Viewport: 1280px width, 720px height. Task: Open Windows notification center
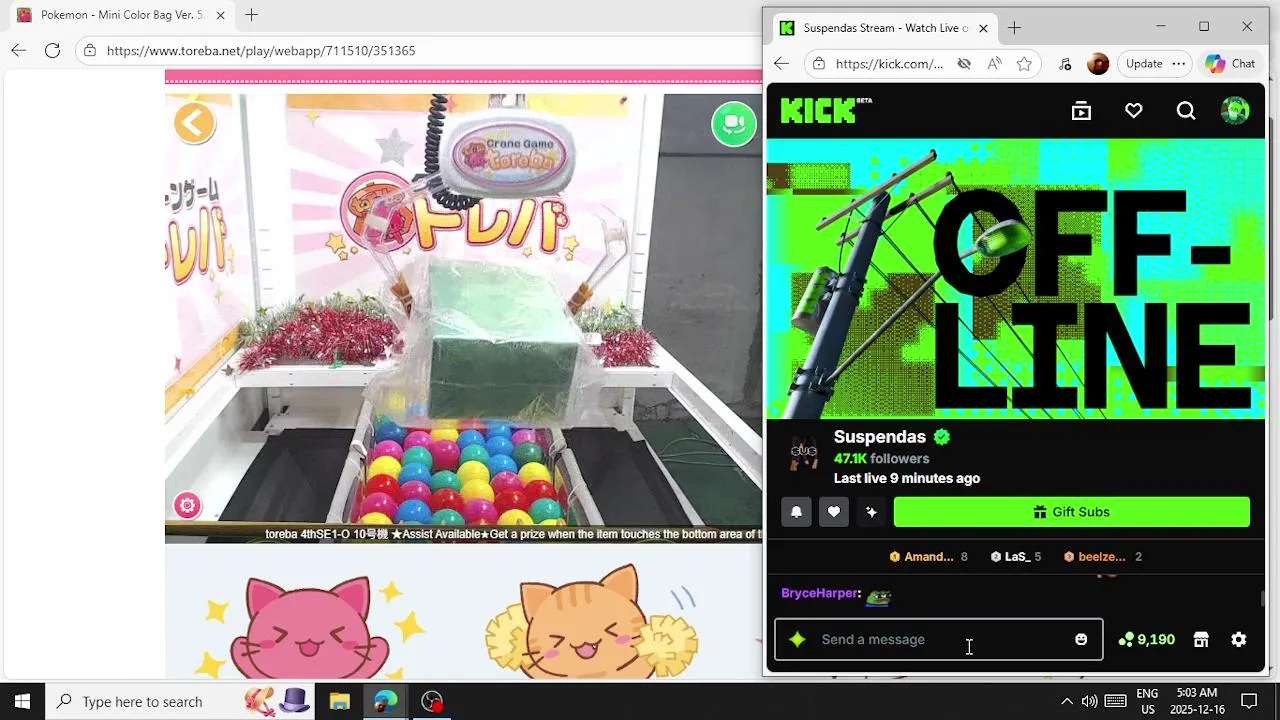click(1249, 701)
